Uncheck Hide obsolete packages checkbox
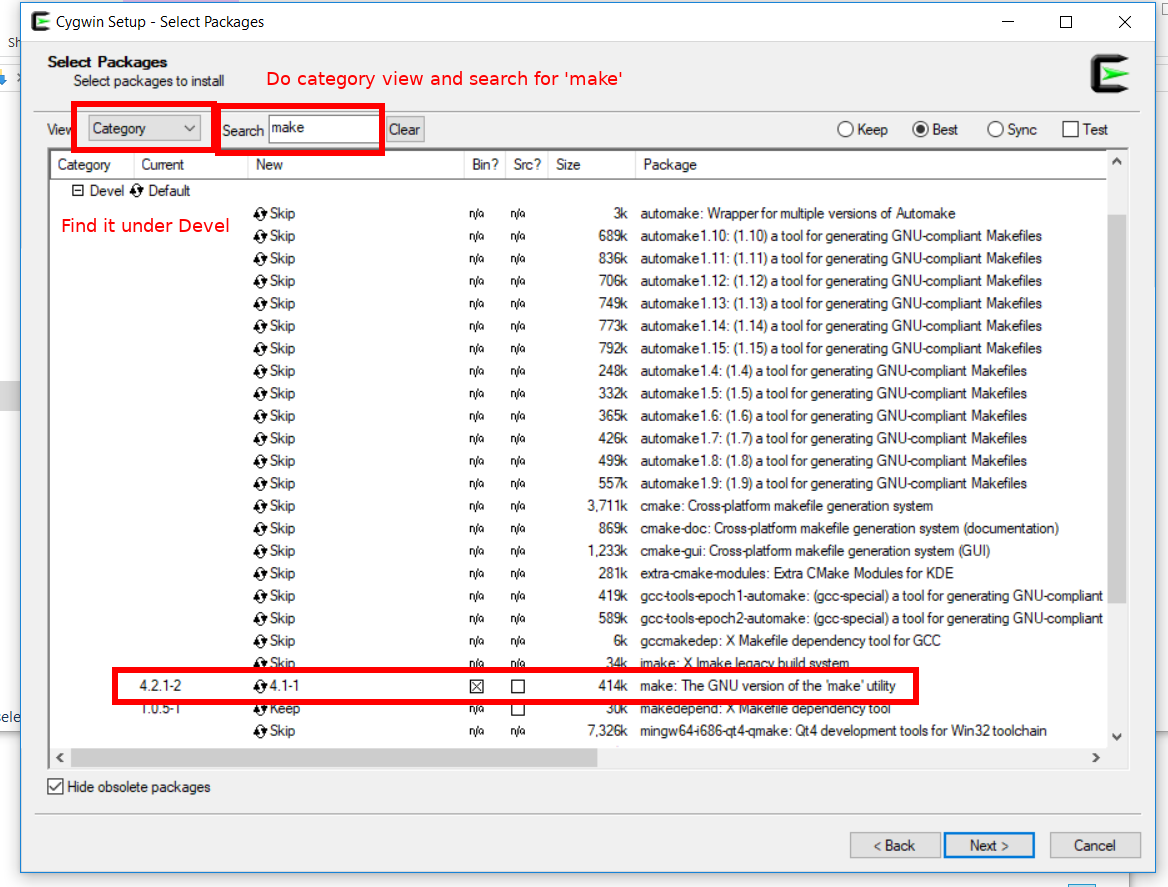 coord(56,787)
